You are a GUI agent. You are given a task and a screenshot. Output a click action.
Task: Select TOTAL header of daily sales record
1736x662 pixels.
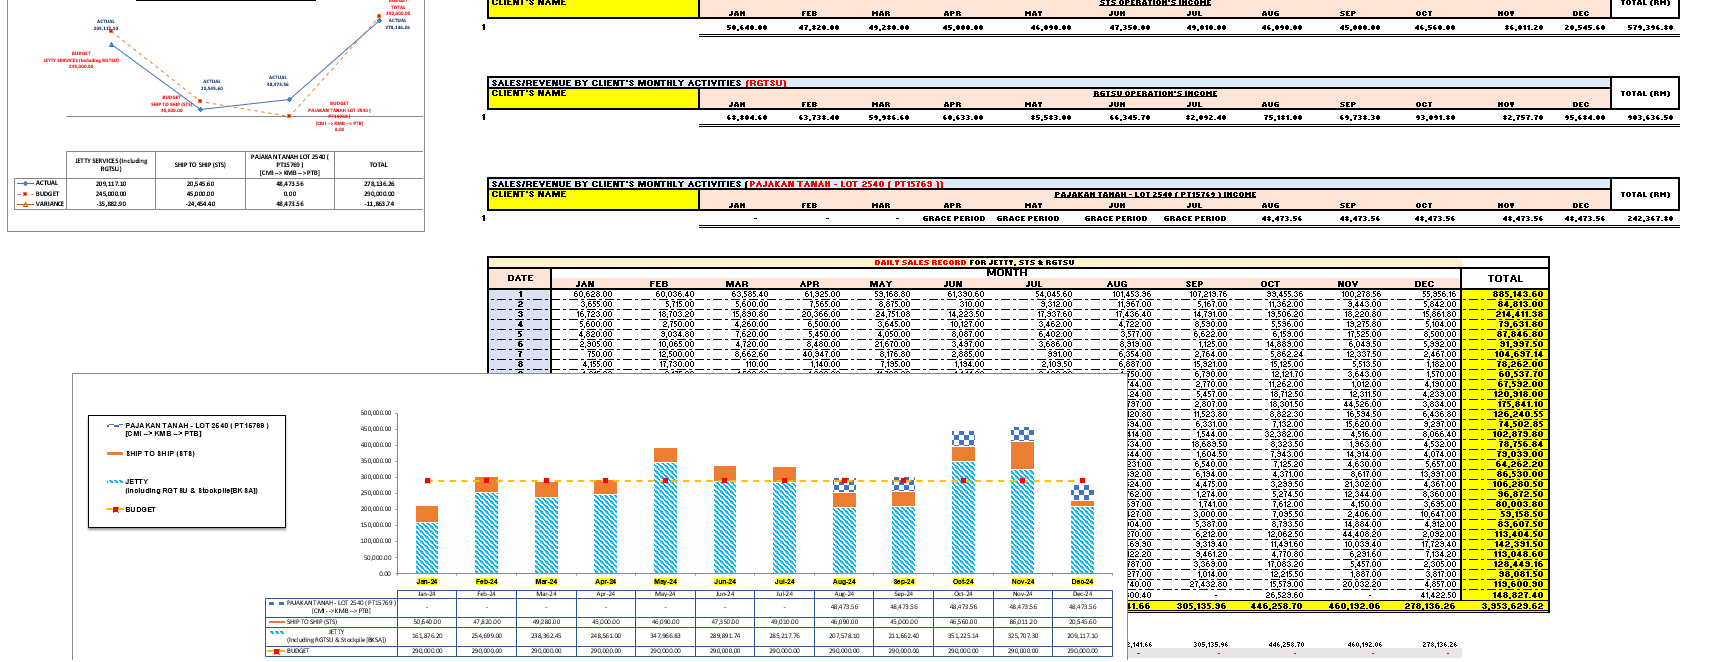pyautogui.click(x=1505, y=278)
